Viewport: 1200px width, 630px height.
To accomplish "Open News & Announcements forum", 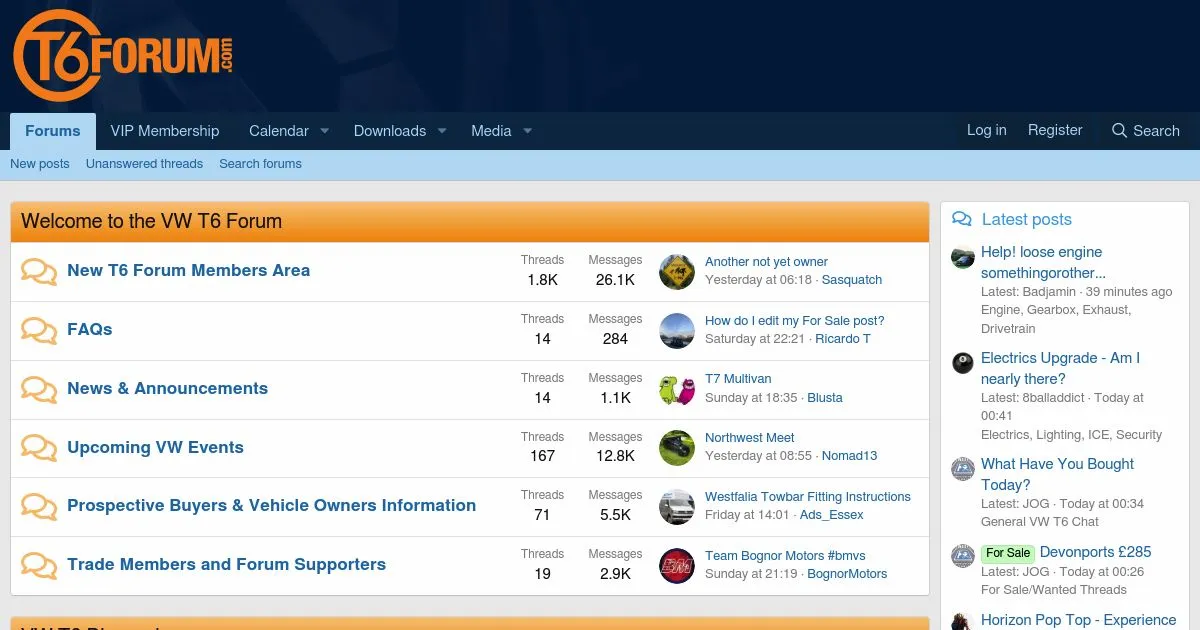I will coord(167,388).
